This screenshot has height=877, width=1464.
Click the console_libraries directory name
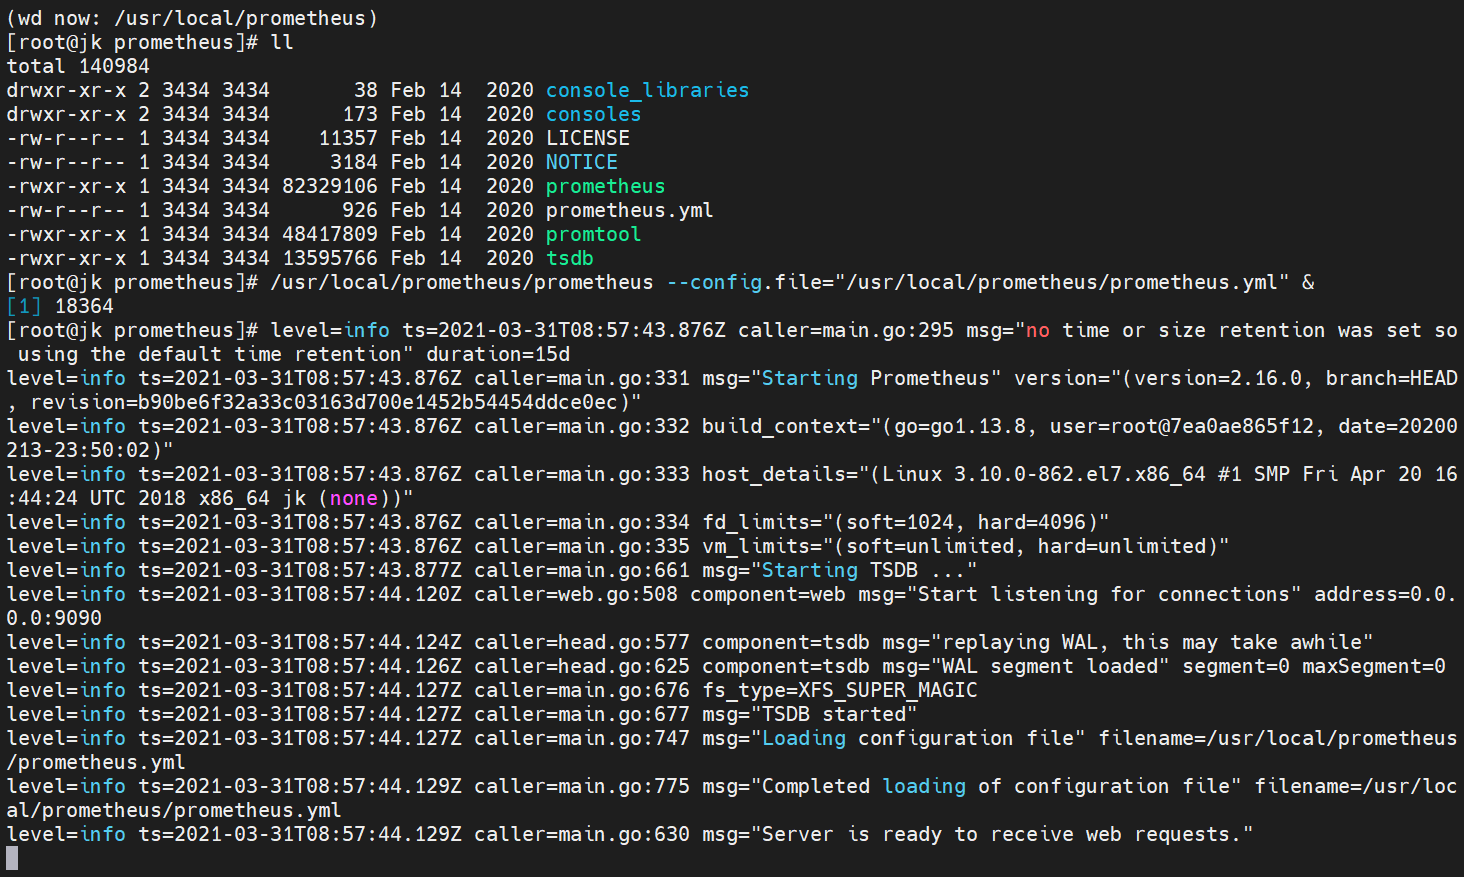pos(647,90)
